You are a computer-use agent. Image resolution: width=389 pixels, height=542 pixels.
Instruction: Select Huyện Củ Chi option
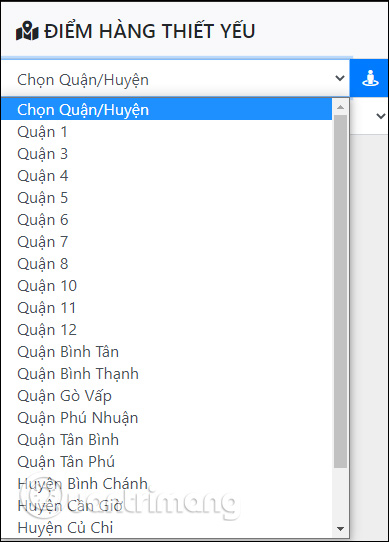167,527
